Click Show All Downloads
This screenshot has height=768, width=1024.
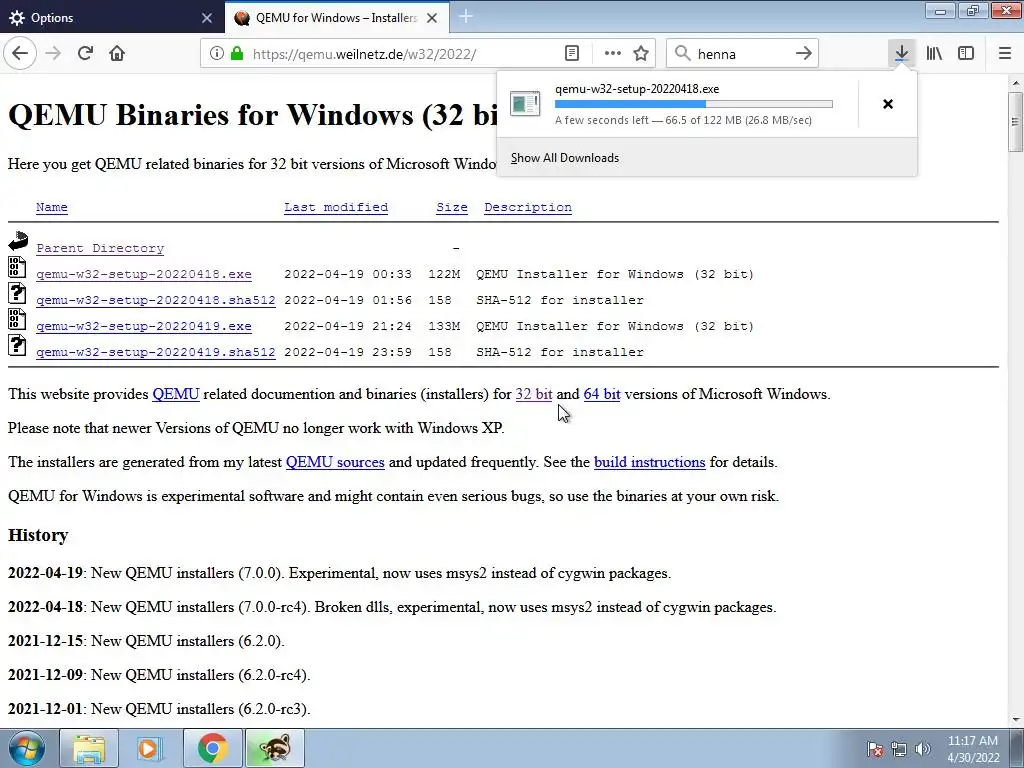(x=565, y=158)
